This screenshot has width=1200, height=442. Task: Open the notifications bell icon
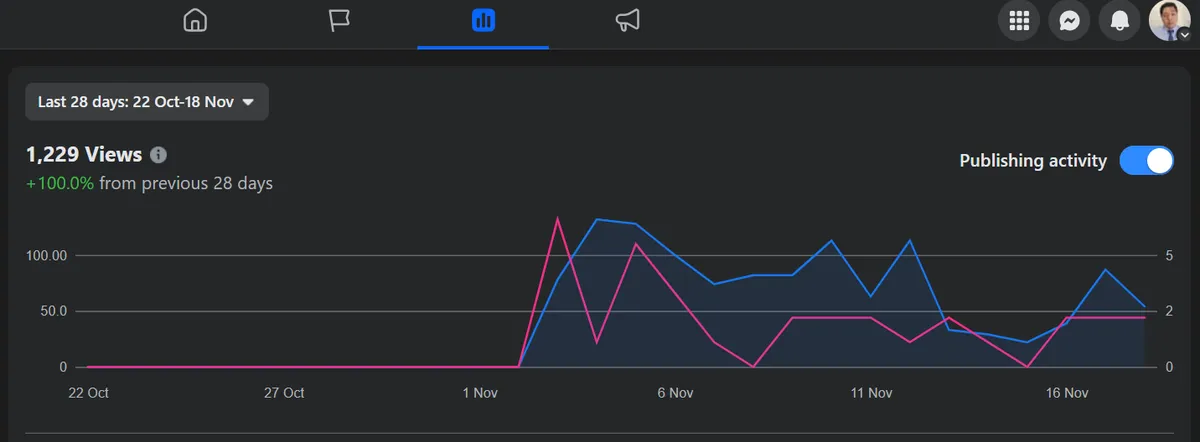tap(1119, 20)
